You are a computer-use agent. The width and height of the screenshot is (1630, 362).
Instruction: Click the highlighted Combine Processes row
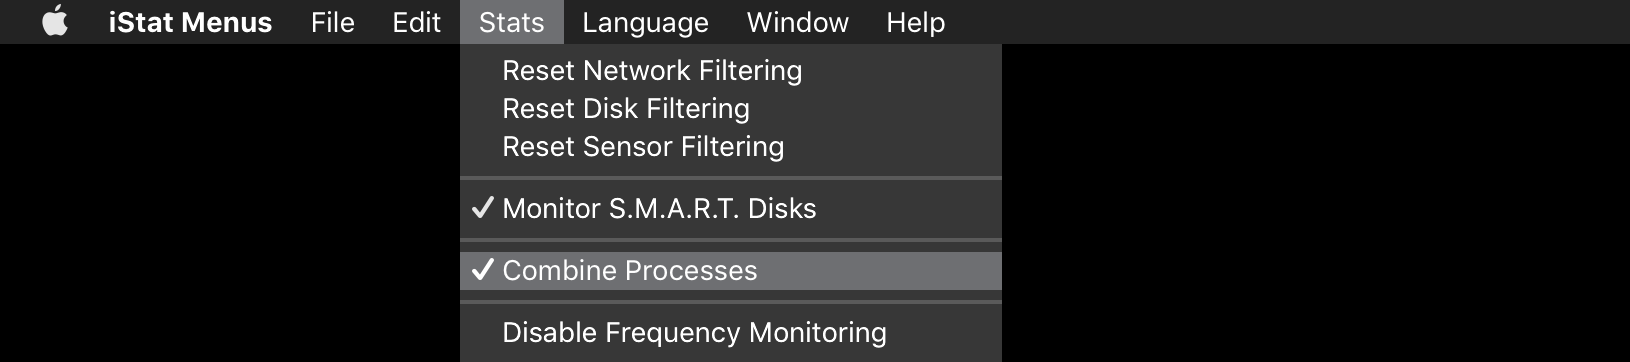pos(731,270)
